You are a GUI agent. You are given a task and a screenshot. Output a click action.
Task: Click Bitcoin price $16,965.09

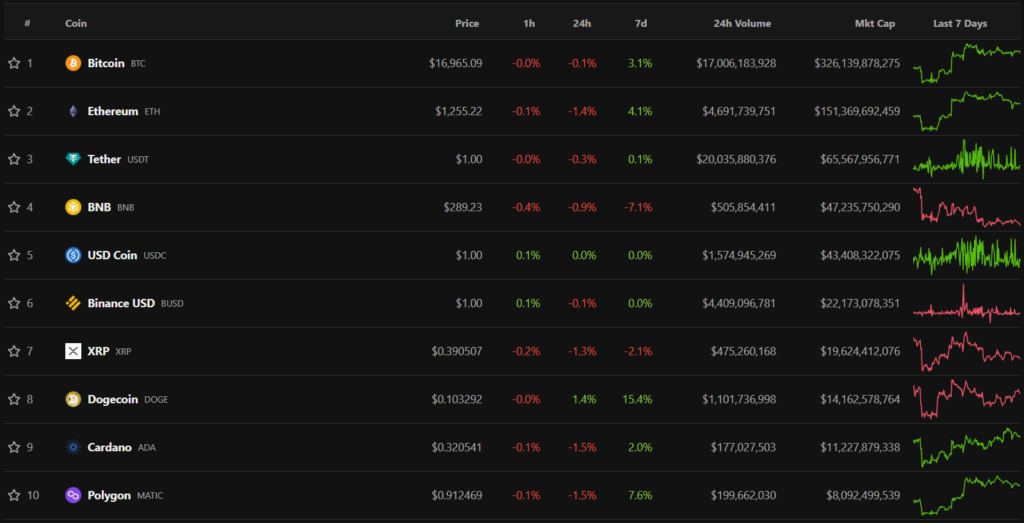[456, 63]
